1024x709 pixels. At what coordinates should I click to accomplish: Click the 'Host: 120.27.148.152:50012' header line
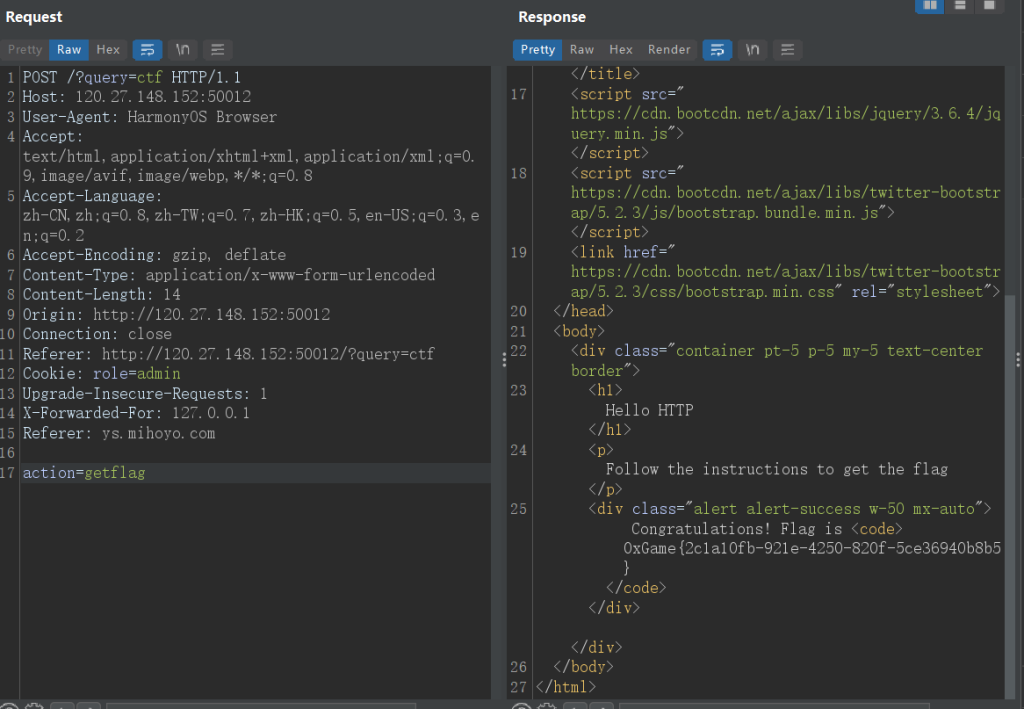coord(137,97)
